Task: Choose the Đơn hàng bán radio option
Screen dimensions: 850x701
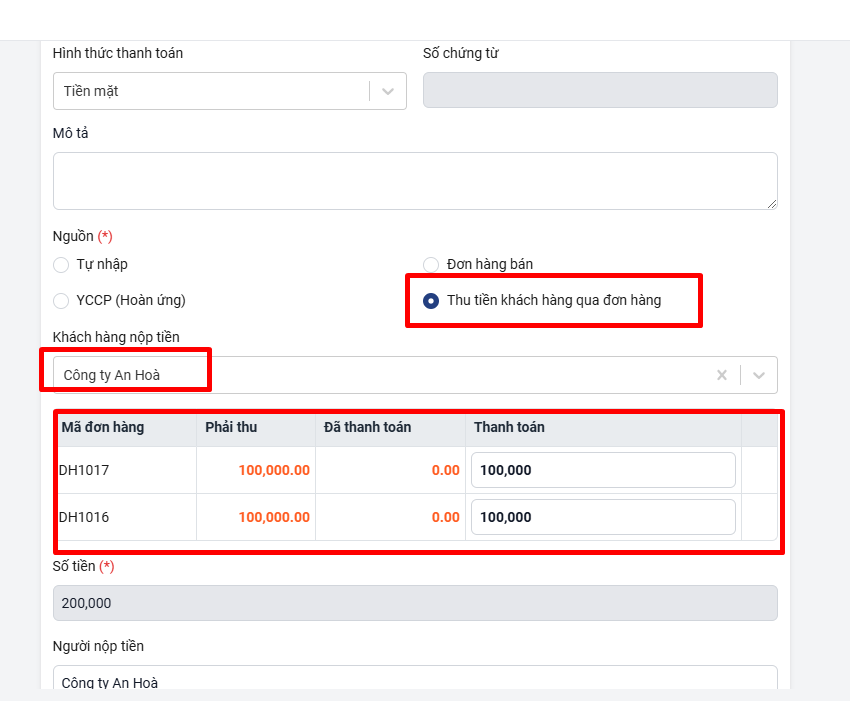Action: pos(431,265)
